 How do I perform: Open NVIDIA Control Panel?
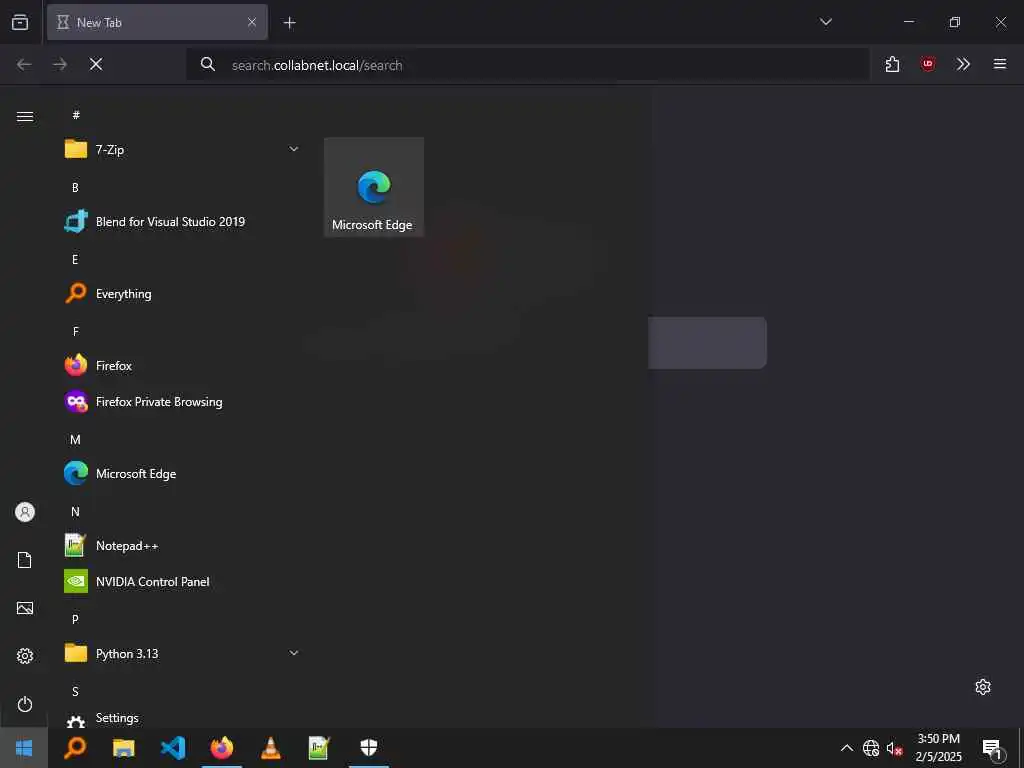[182, 581]
